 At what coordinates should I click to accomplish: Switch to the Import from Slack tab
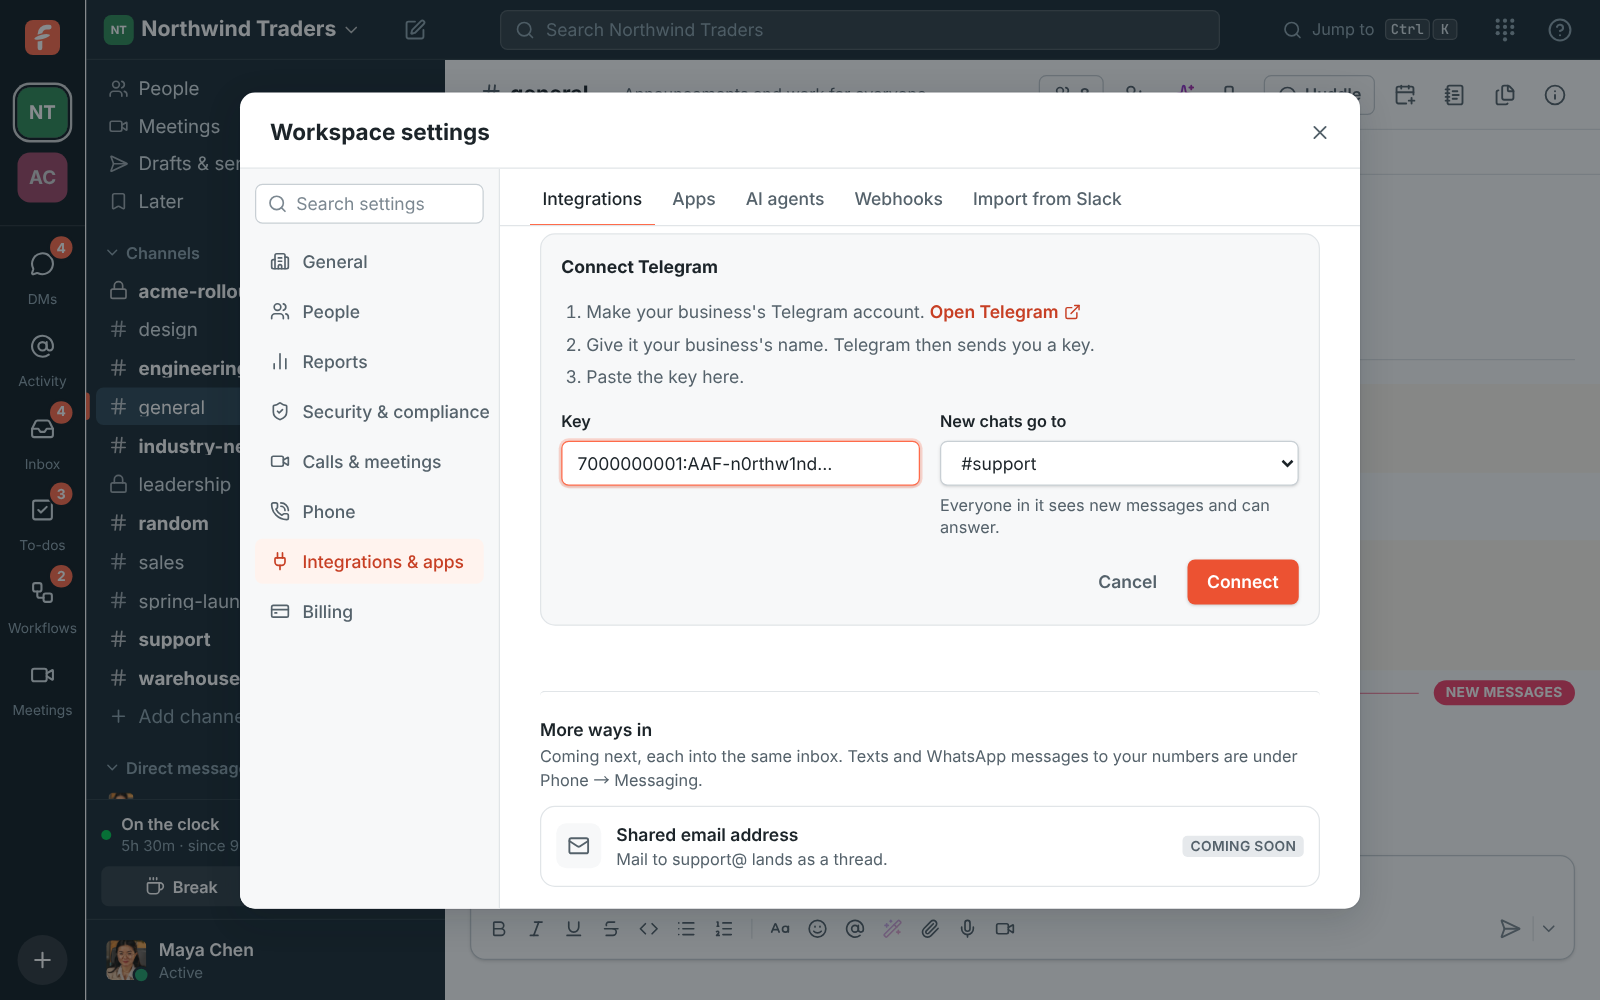(x=1047, y=199)
